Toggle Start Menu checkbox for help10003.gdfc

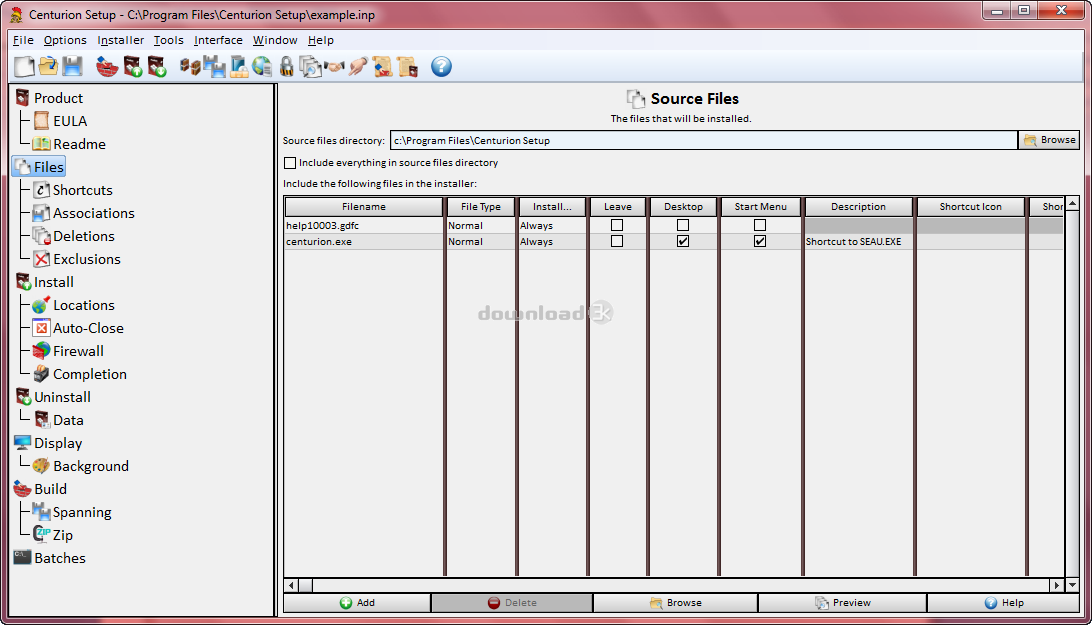click(760, 225)
